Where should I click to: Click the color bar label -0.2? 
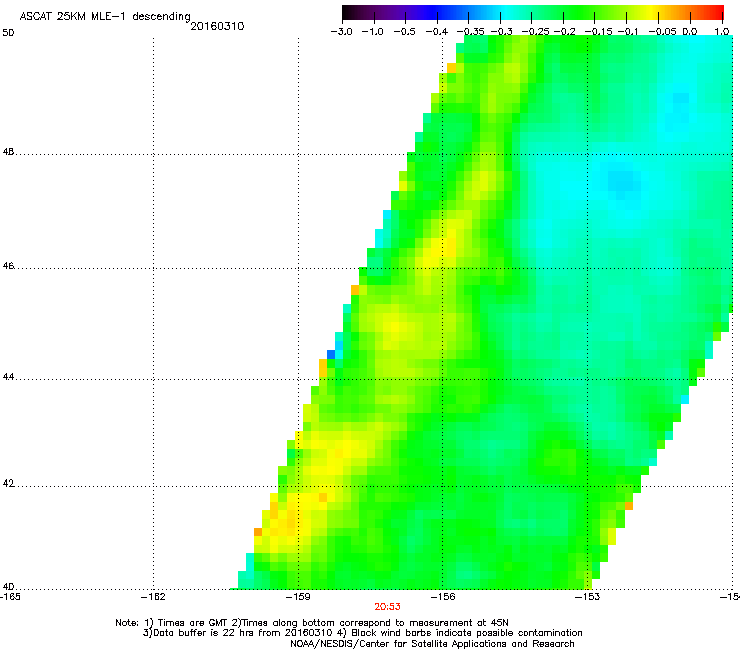[x=564, y=32]
